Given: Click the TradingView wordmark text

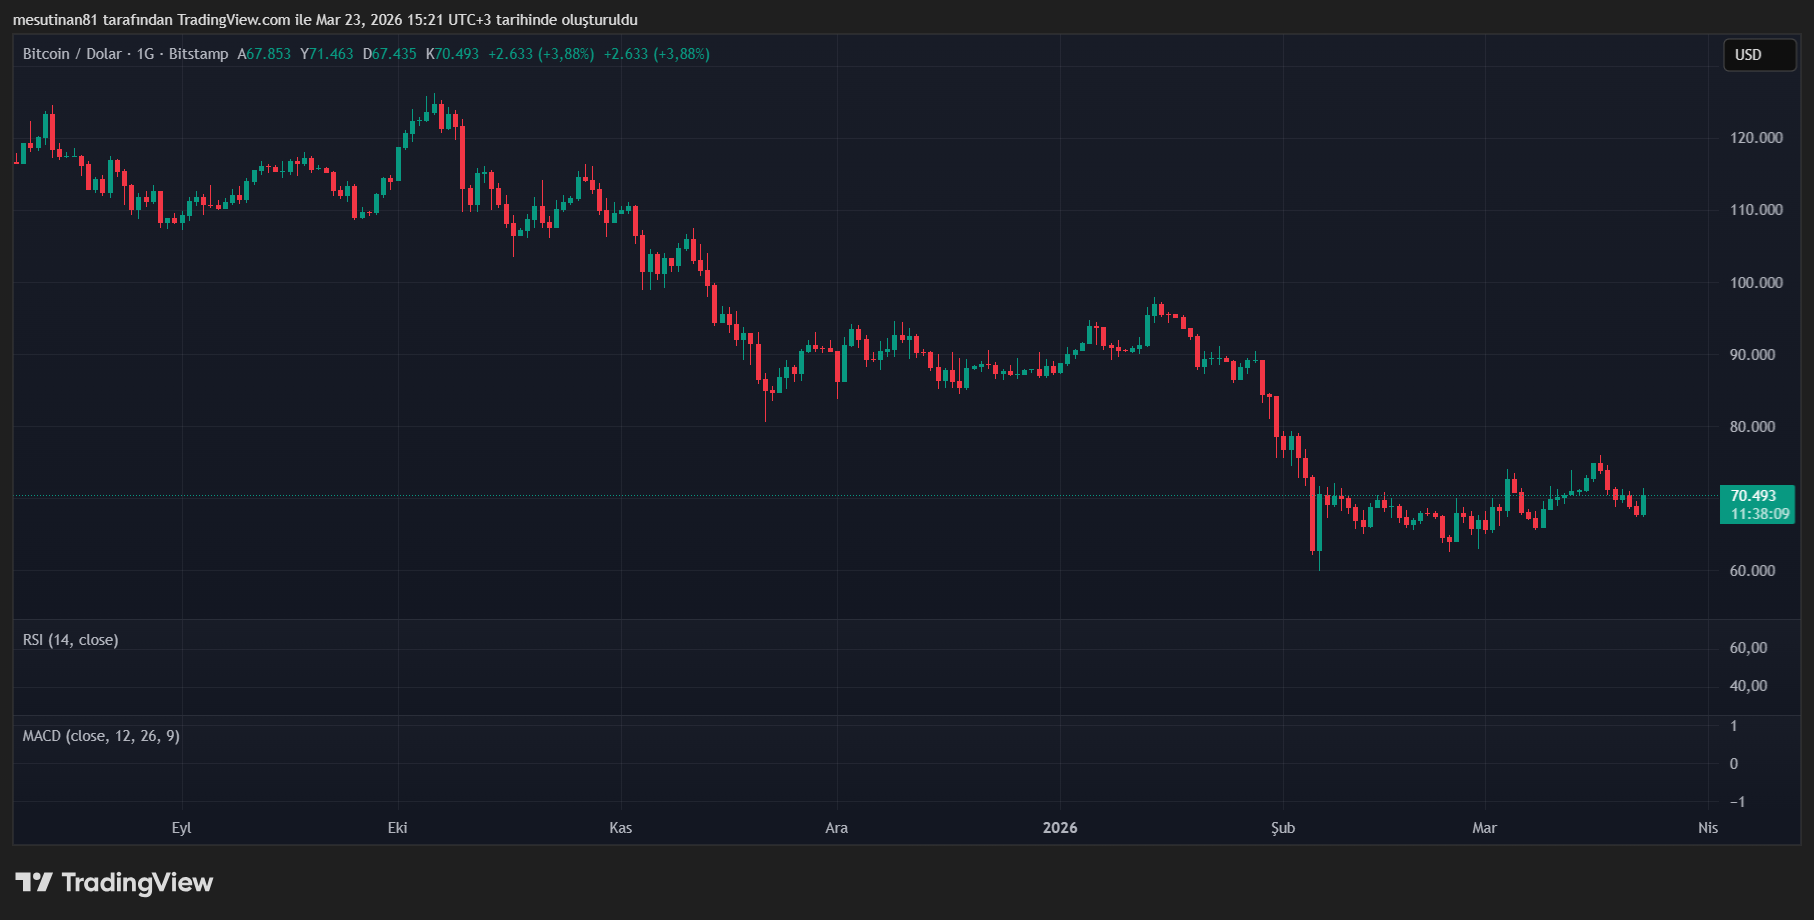Looking at the screenshot, I should 137,882.
